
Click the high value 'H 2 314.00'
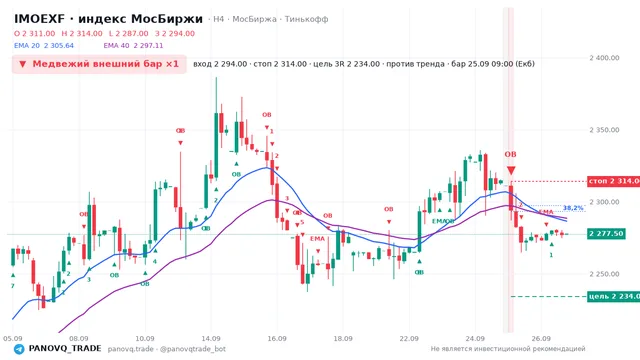(x=82, y=33)
